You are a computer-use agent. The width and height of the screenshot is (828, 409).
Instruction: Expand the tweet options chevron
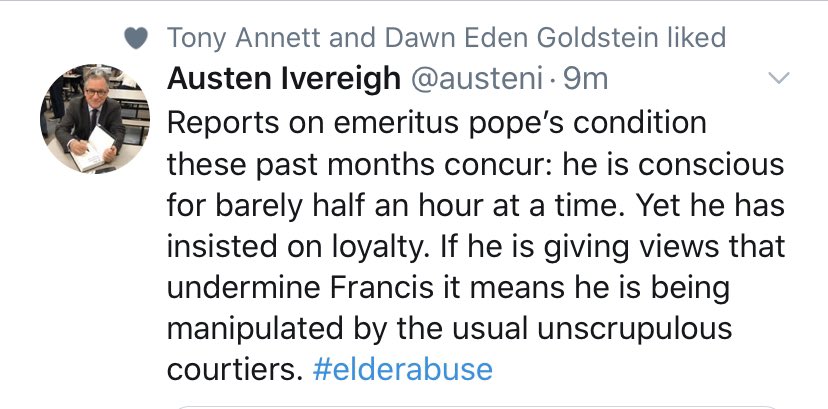click(777, 78)
